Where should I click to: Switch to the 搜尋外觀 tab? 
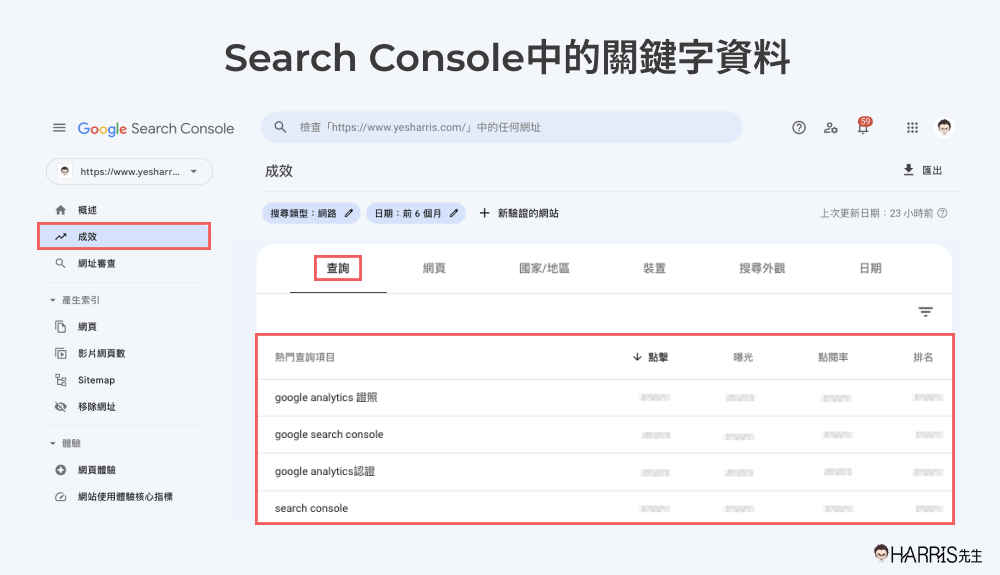762,268
